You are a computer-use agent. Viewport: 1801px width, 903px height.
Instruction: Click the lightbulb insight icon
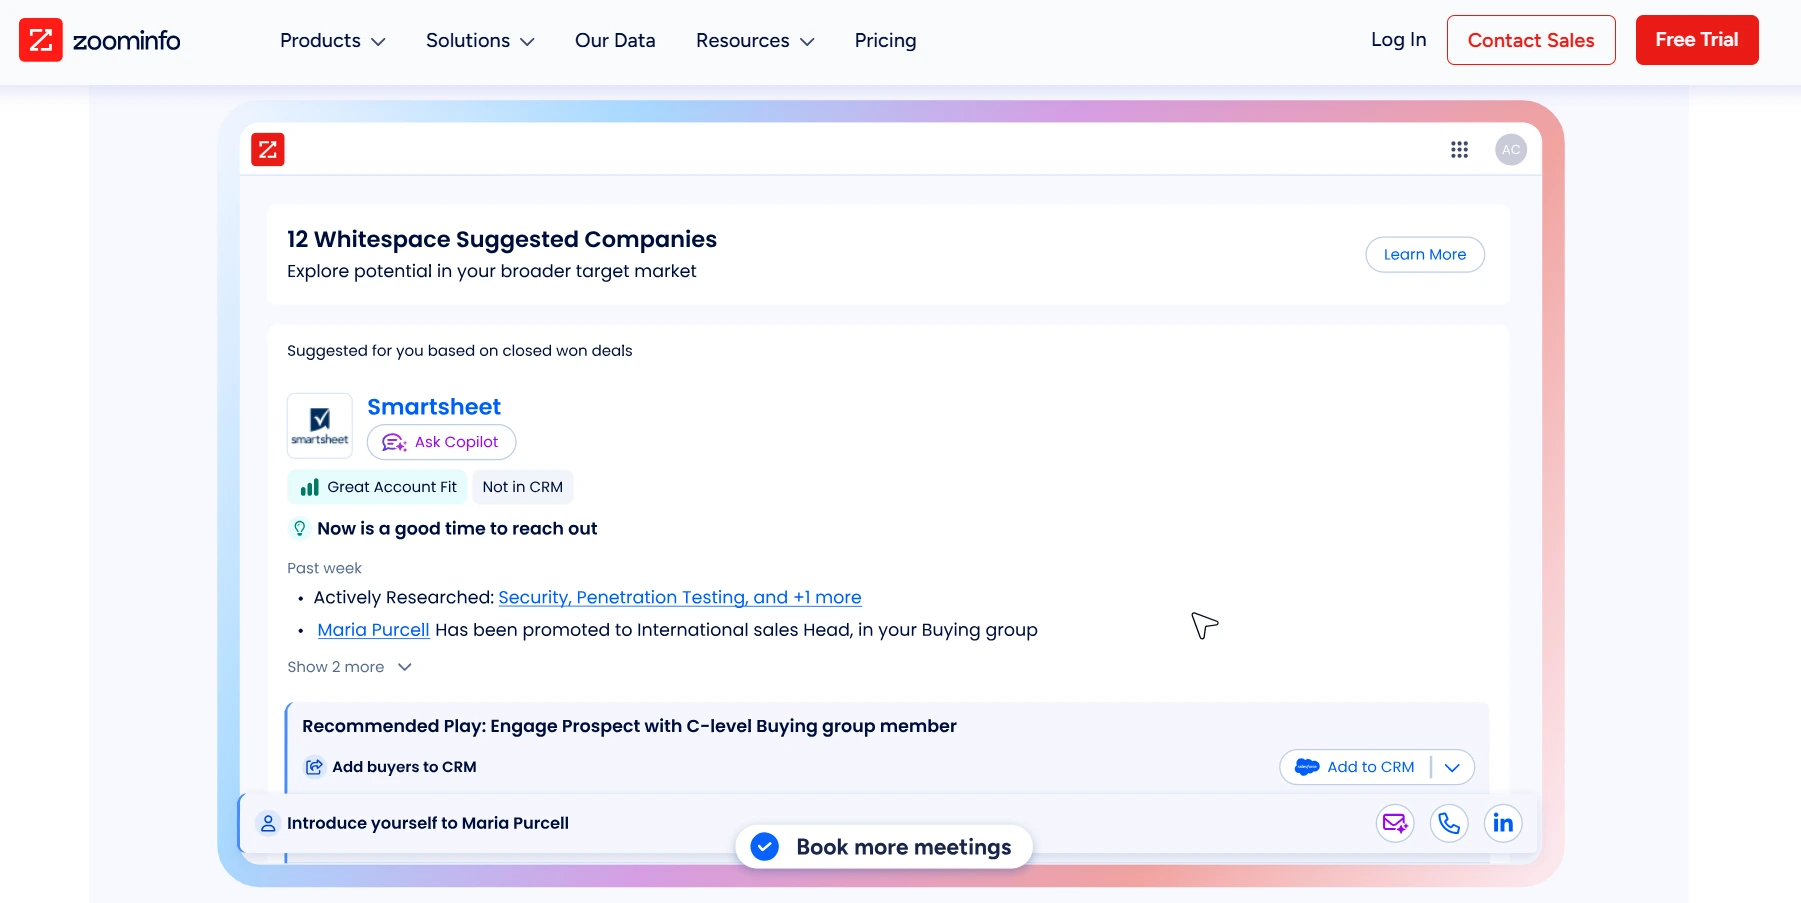[x=299, y=528]
